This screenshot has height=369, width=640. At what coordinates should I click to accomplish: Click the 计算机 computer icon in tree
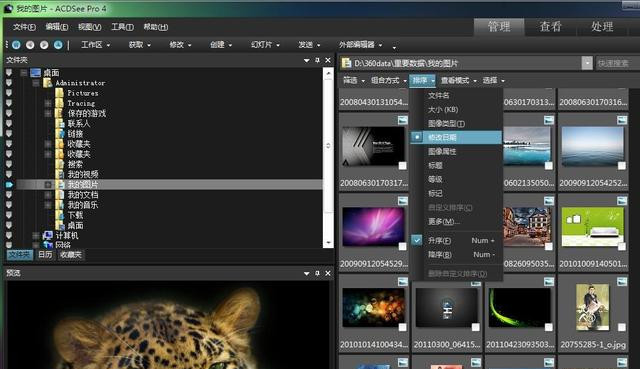tap(48, 235)
